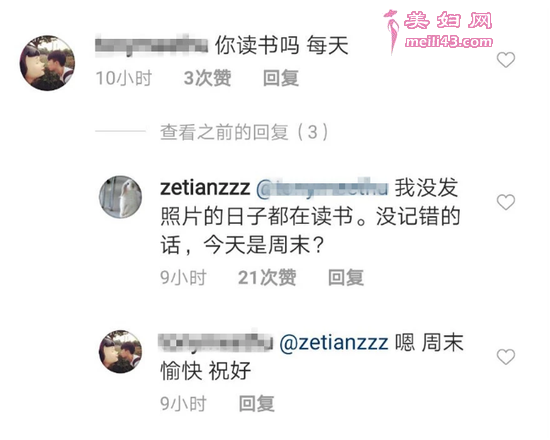Like zetianzzz's reply about 周末
550x440 pixels.
click(506, 202)
